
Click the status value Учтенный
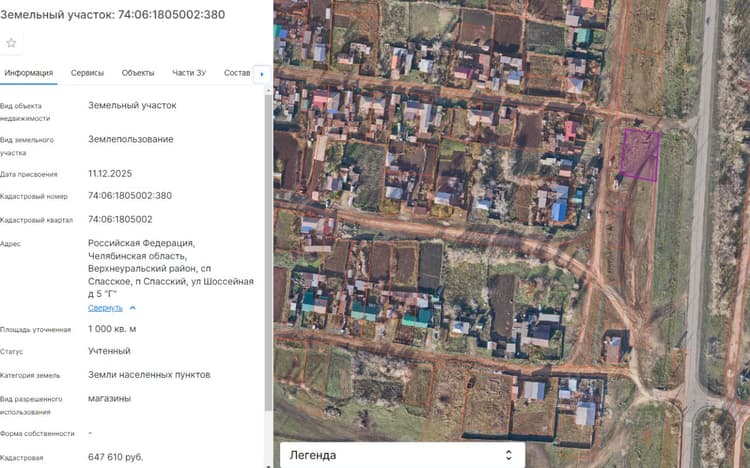[x=109, y=351]
